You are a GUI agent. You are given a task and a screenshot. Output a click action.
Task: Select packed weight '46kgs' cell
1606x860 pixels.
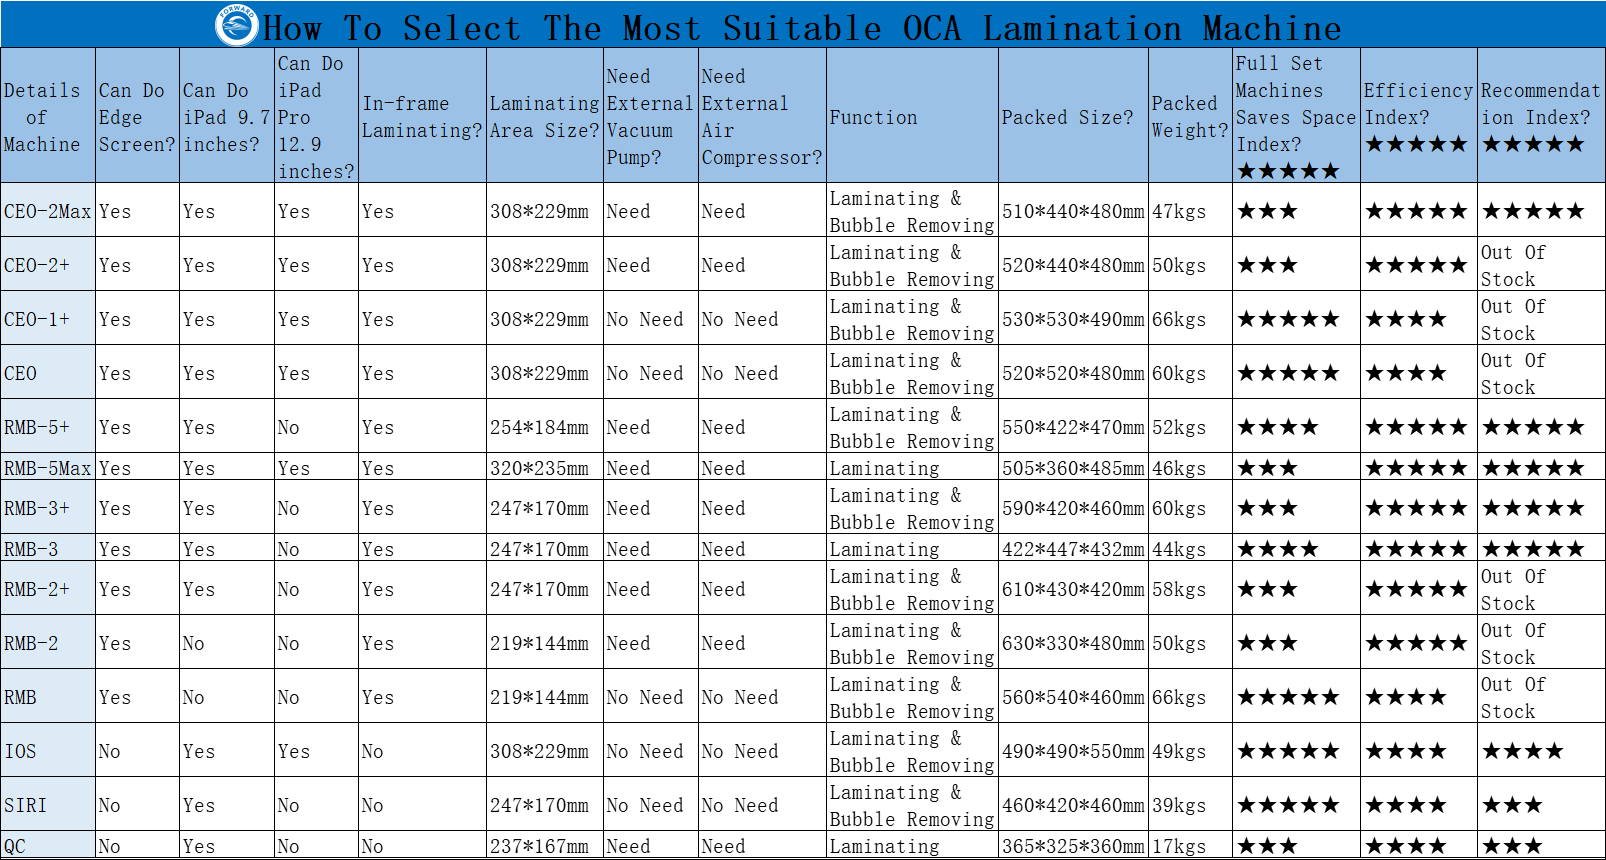pos(1190,468)
